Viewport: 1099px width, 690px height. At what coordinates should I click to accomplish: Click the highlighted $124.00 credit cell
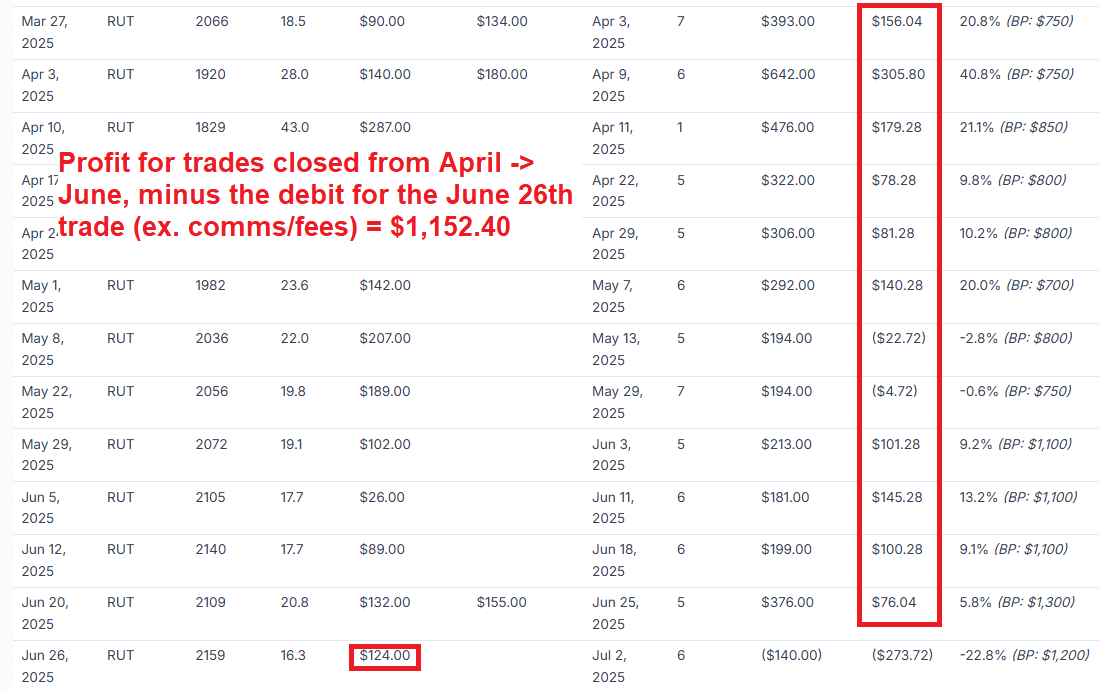pos(385,656)
